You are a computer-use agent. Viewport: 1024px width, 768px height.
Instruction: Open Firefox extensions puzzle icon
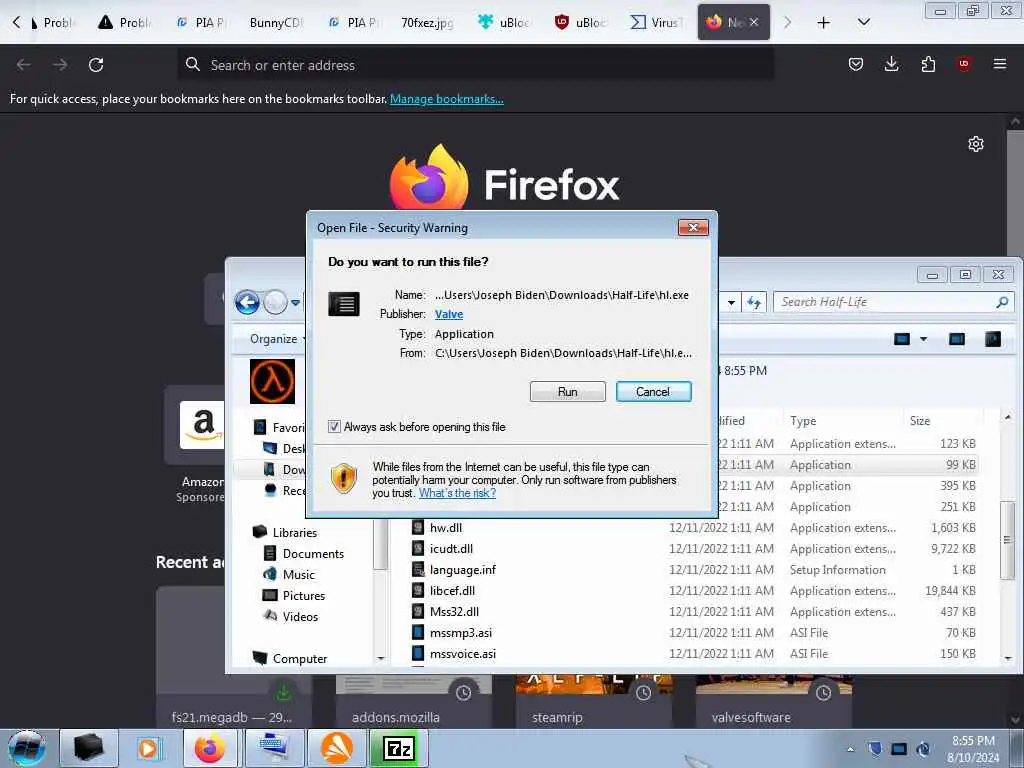[x=928, y=64]
